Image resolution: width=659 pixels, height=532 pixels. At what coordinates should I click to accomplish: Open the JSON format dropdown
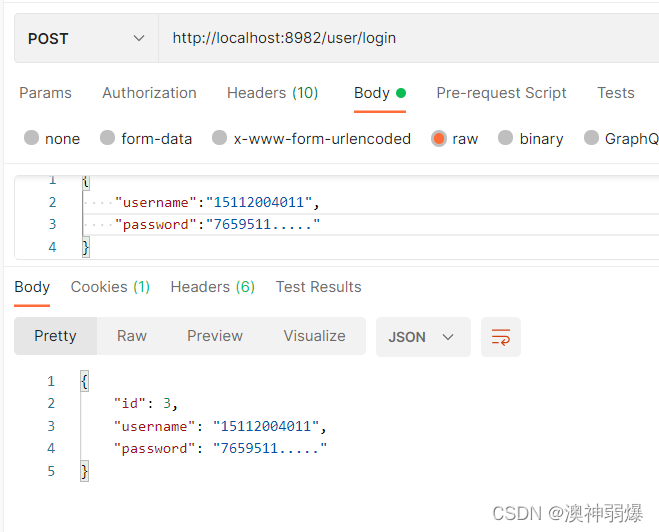(423, 337)
